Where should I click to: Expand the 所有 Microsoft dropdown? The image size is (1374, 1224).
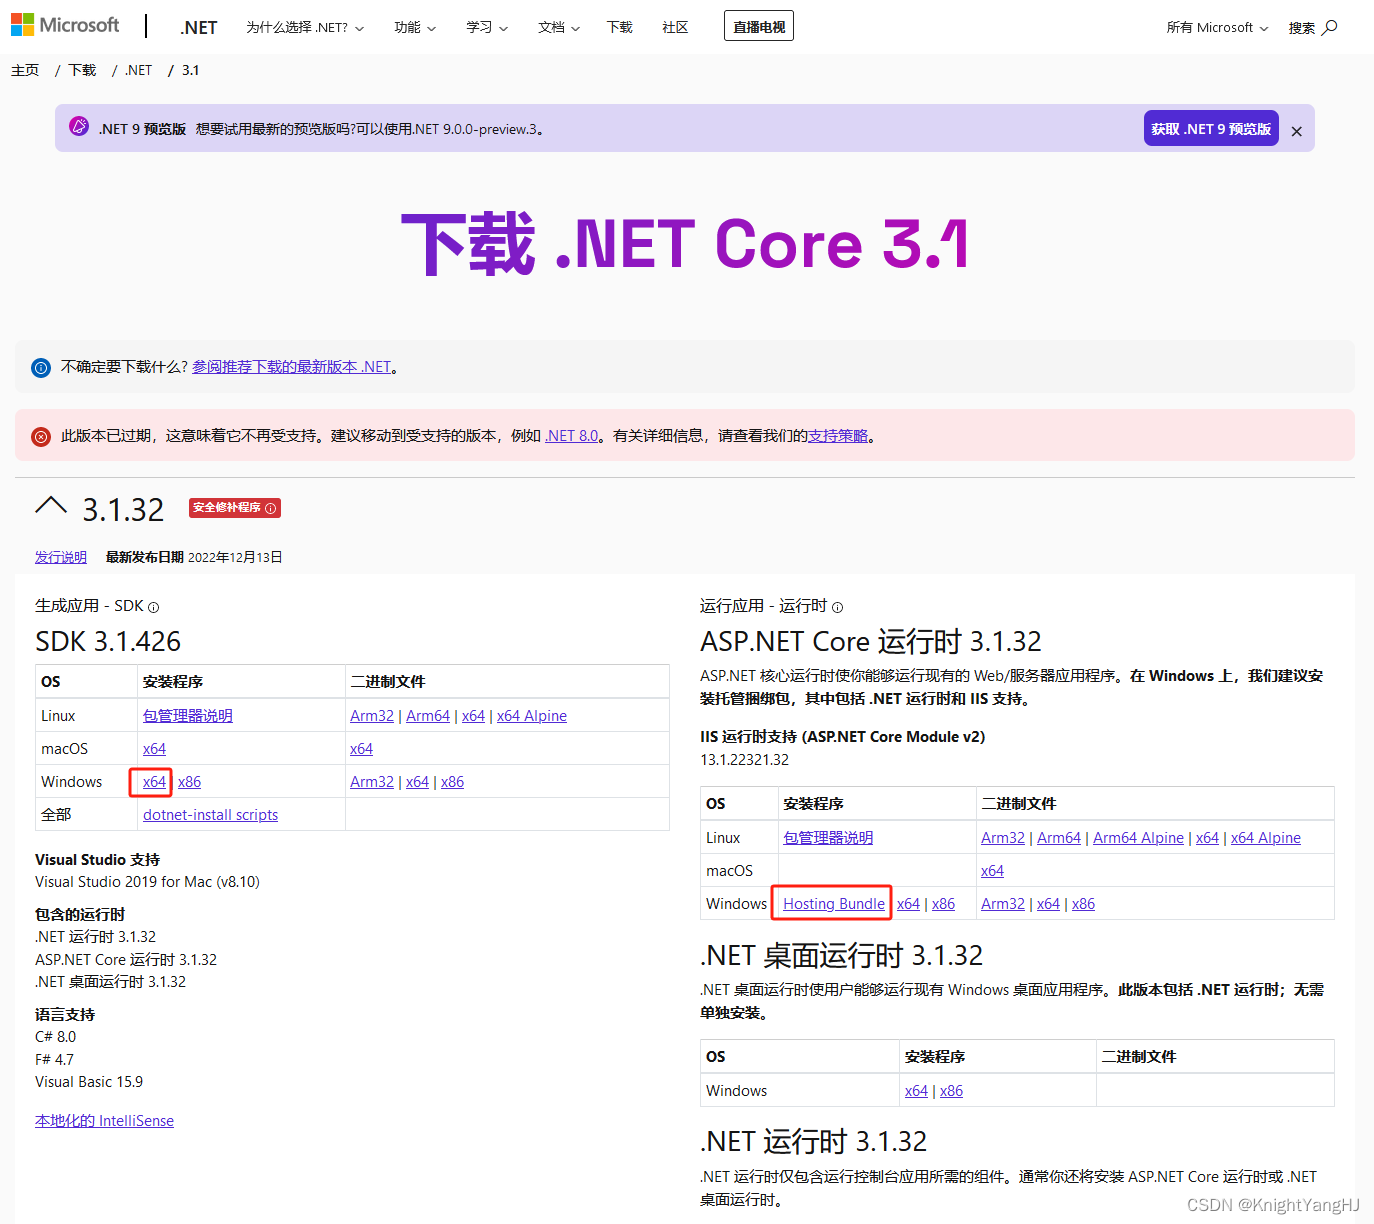1217,27
